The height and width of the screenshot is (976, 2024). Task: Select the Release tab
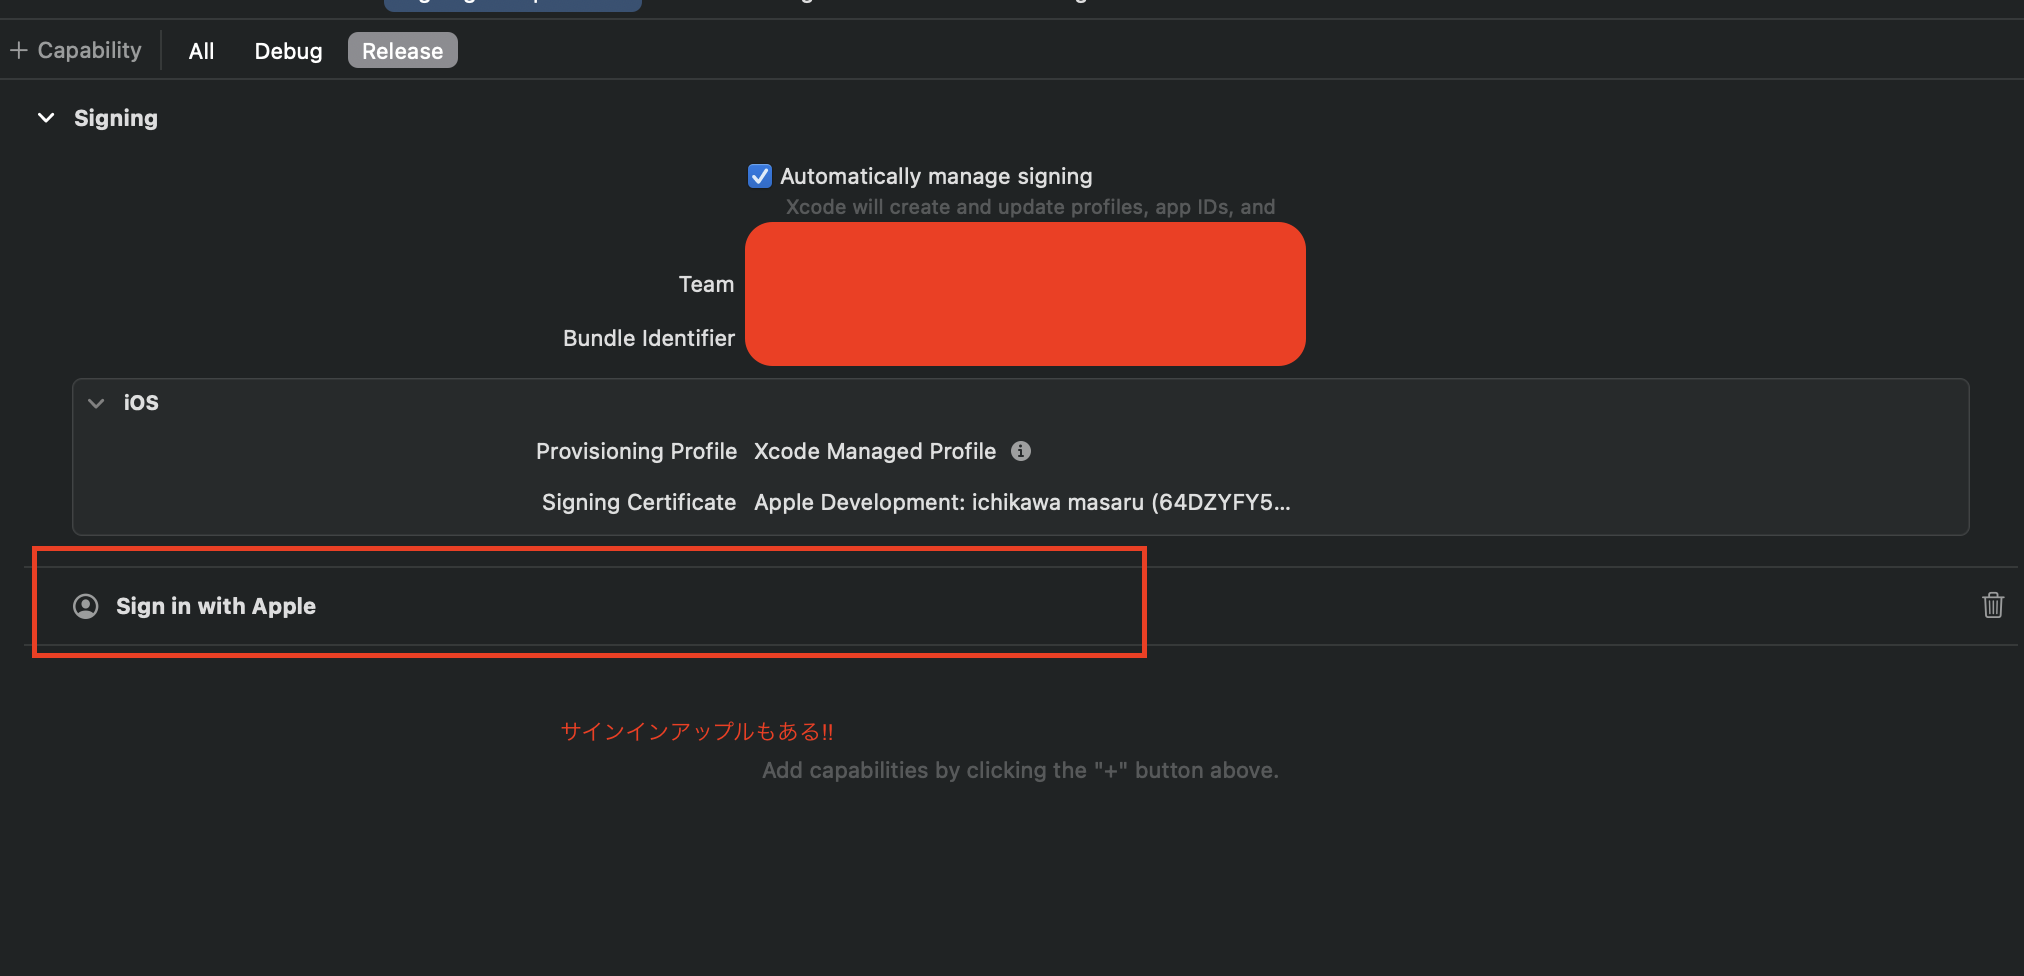tap(402, 50)
